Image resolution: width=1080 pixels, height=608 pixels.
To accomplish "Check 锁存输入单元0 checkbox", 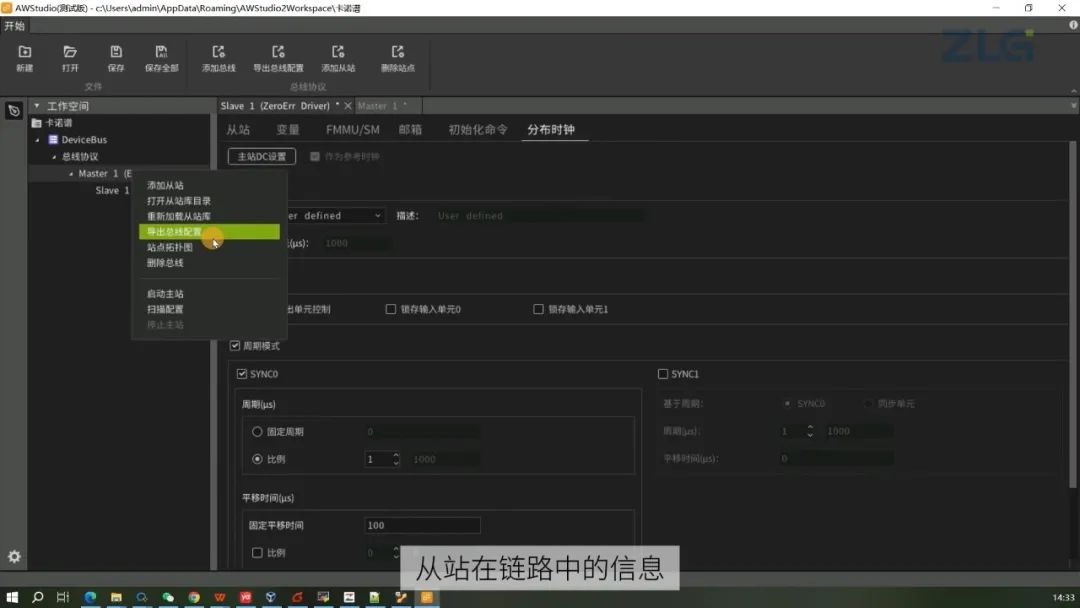I will pos(391,309).
